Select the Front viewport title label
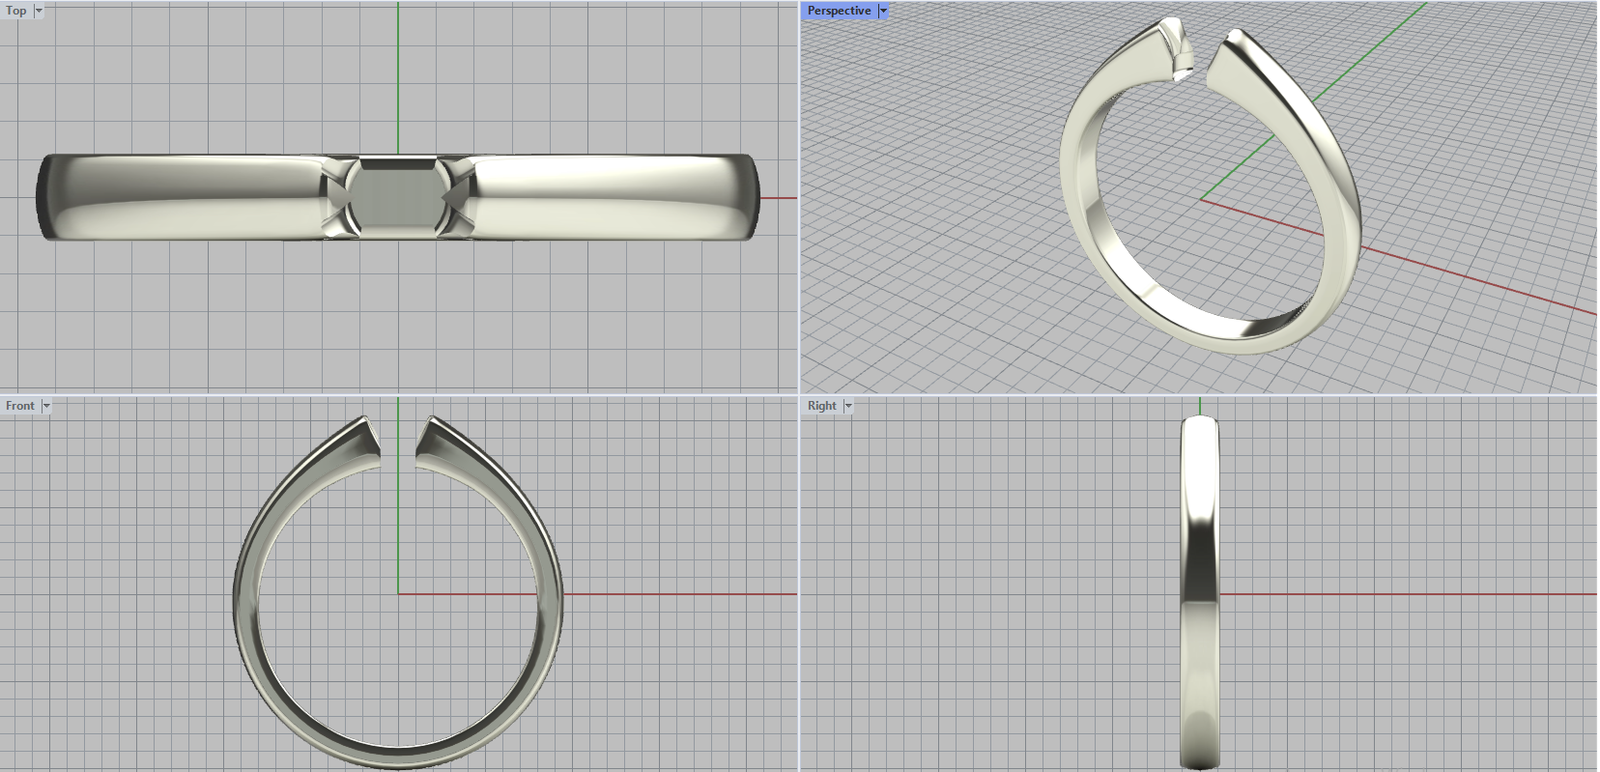The height and width of the screenshot is (772, 1600). 20,406
